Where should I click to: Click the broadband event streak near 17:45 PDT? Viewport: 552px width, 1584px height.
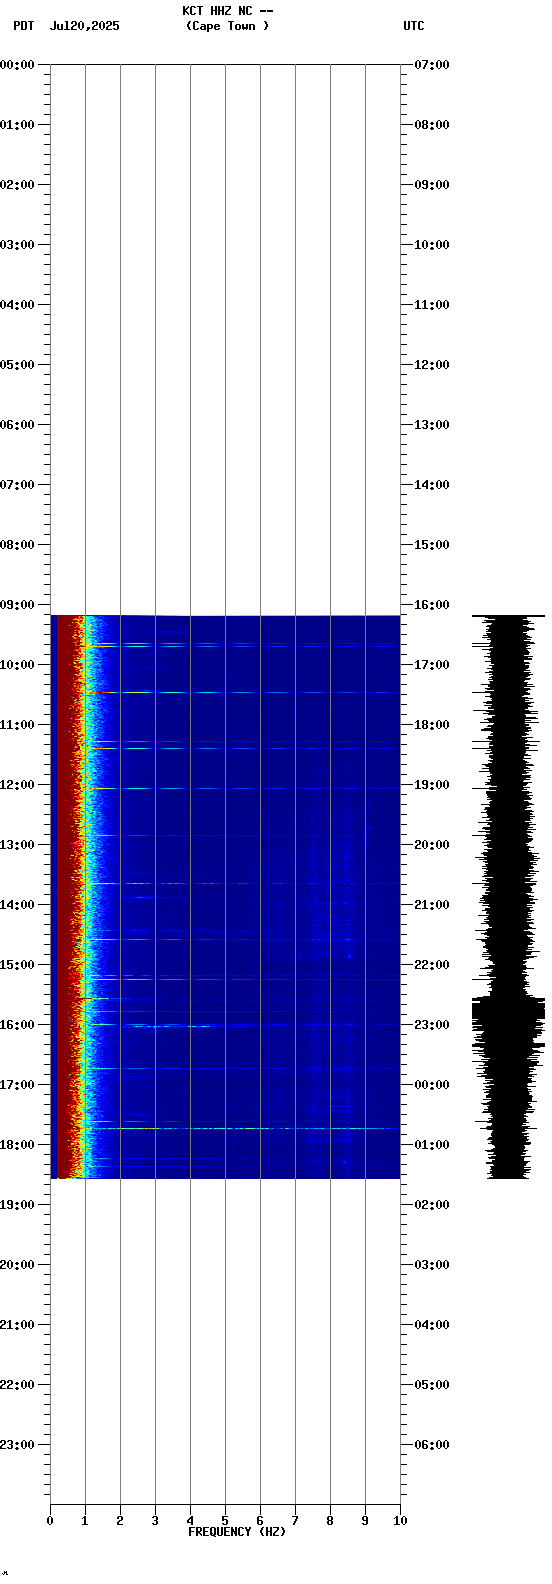[240, 1128]
